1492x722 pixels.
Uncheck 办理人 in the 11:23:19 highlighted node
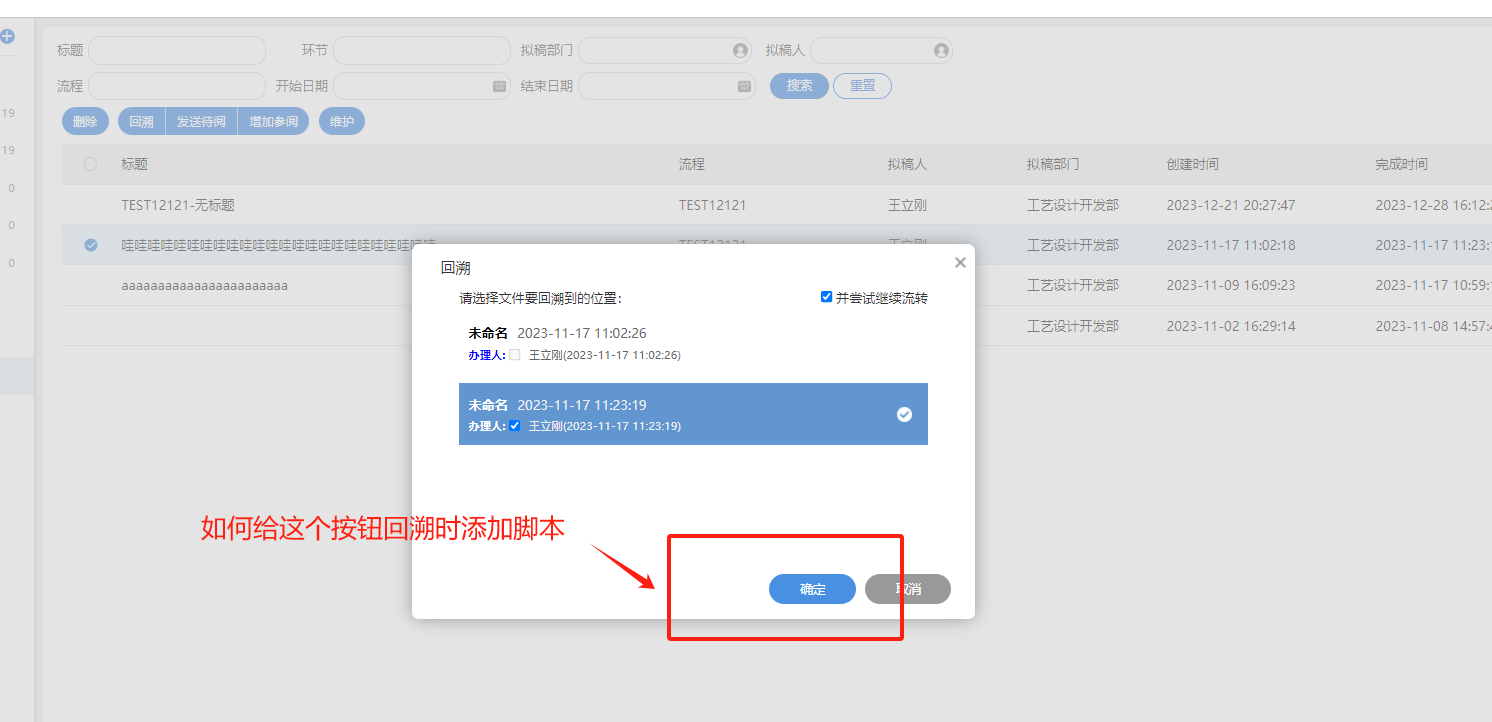click(x=515, y=426)
